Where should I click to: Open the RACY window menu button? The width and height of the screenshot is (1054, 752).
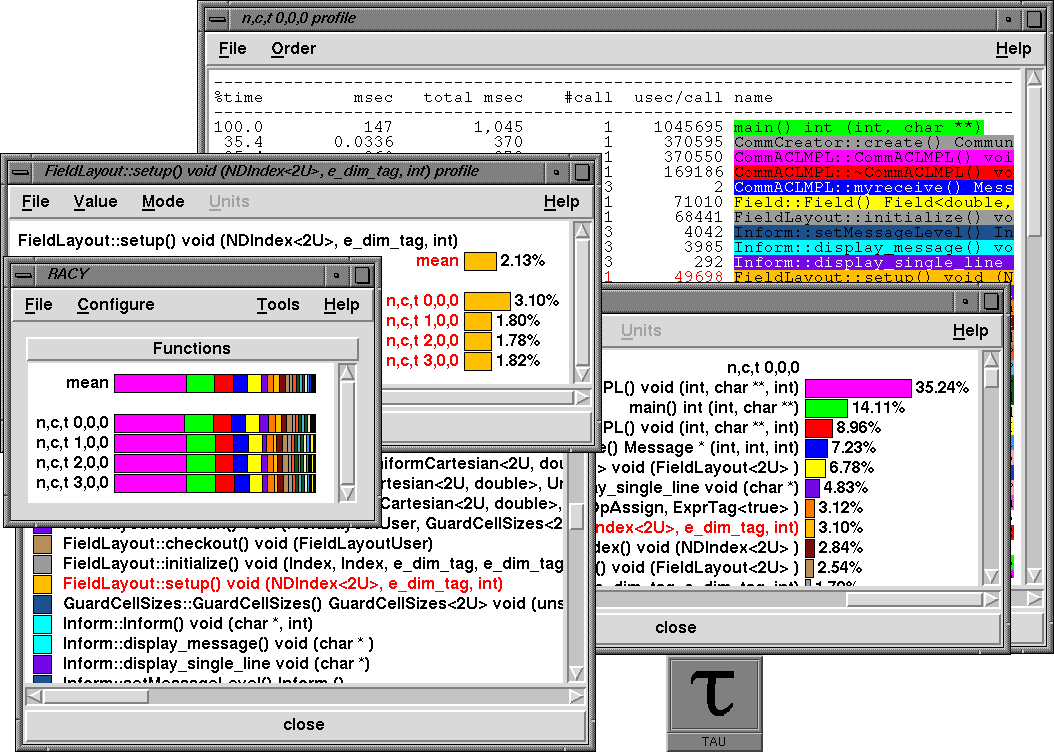[x=24, y=275]
